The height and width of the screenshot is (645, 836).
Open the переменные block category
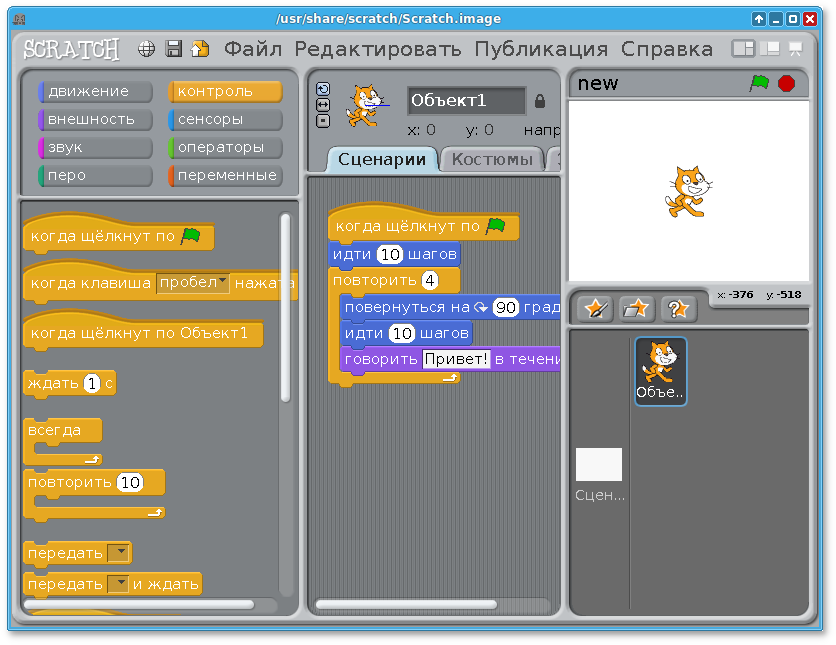pos(225,175)
